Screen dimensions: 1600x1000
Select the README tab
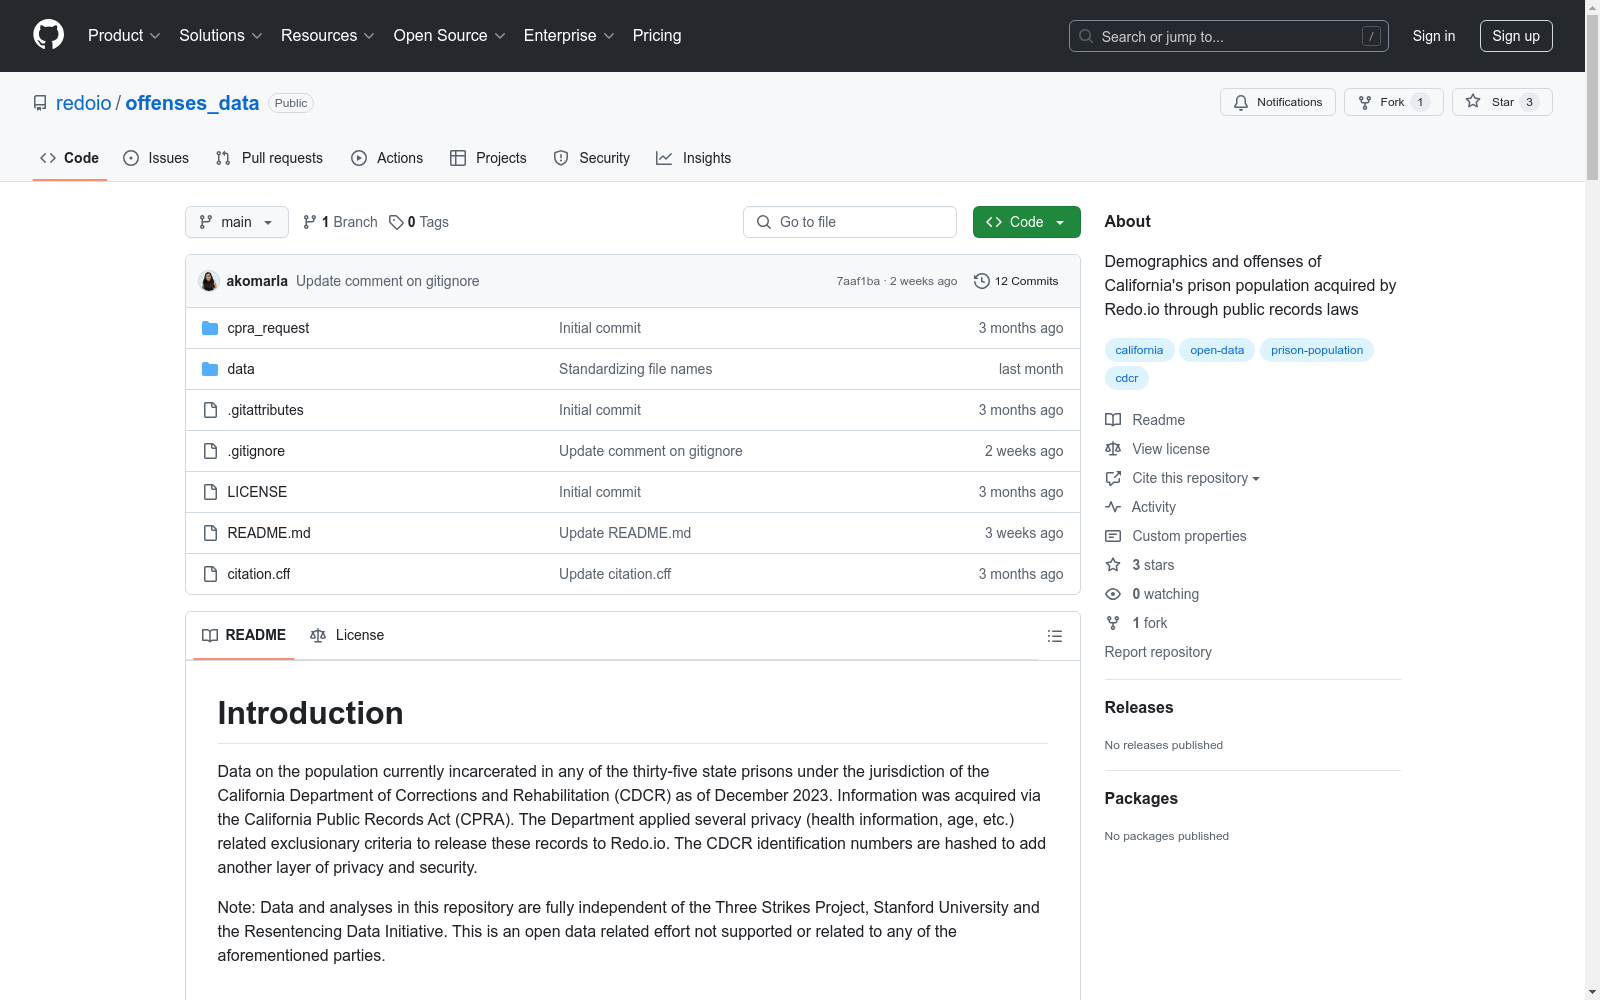[x=244, y=635]
